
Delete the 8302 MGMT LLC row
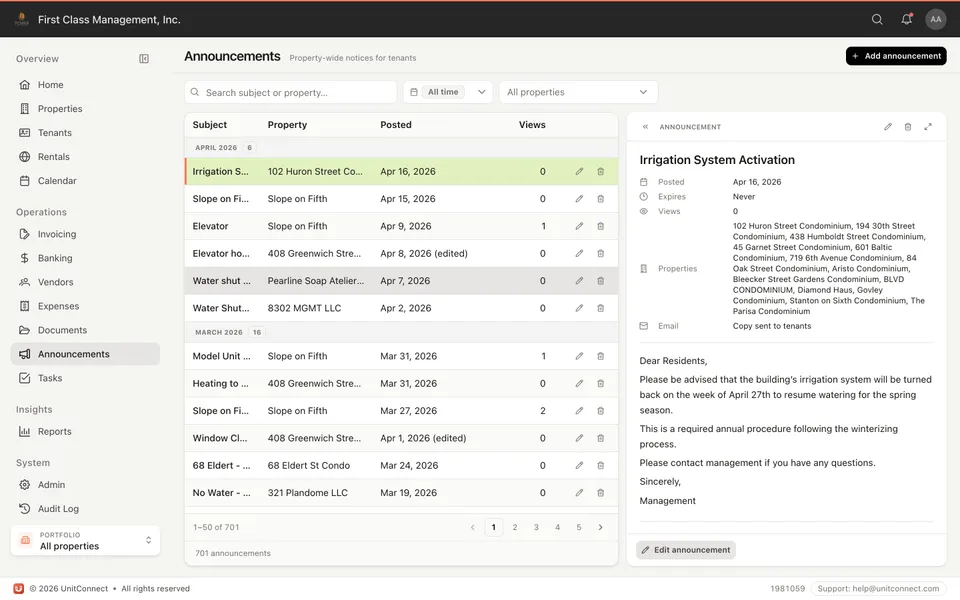point(601,308)
